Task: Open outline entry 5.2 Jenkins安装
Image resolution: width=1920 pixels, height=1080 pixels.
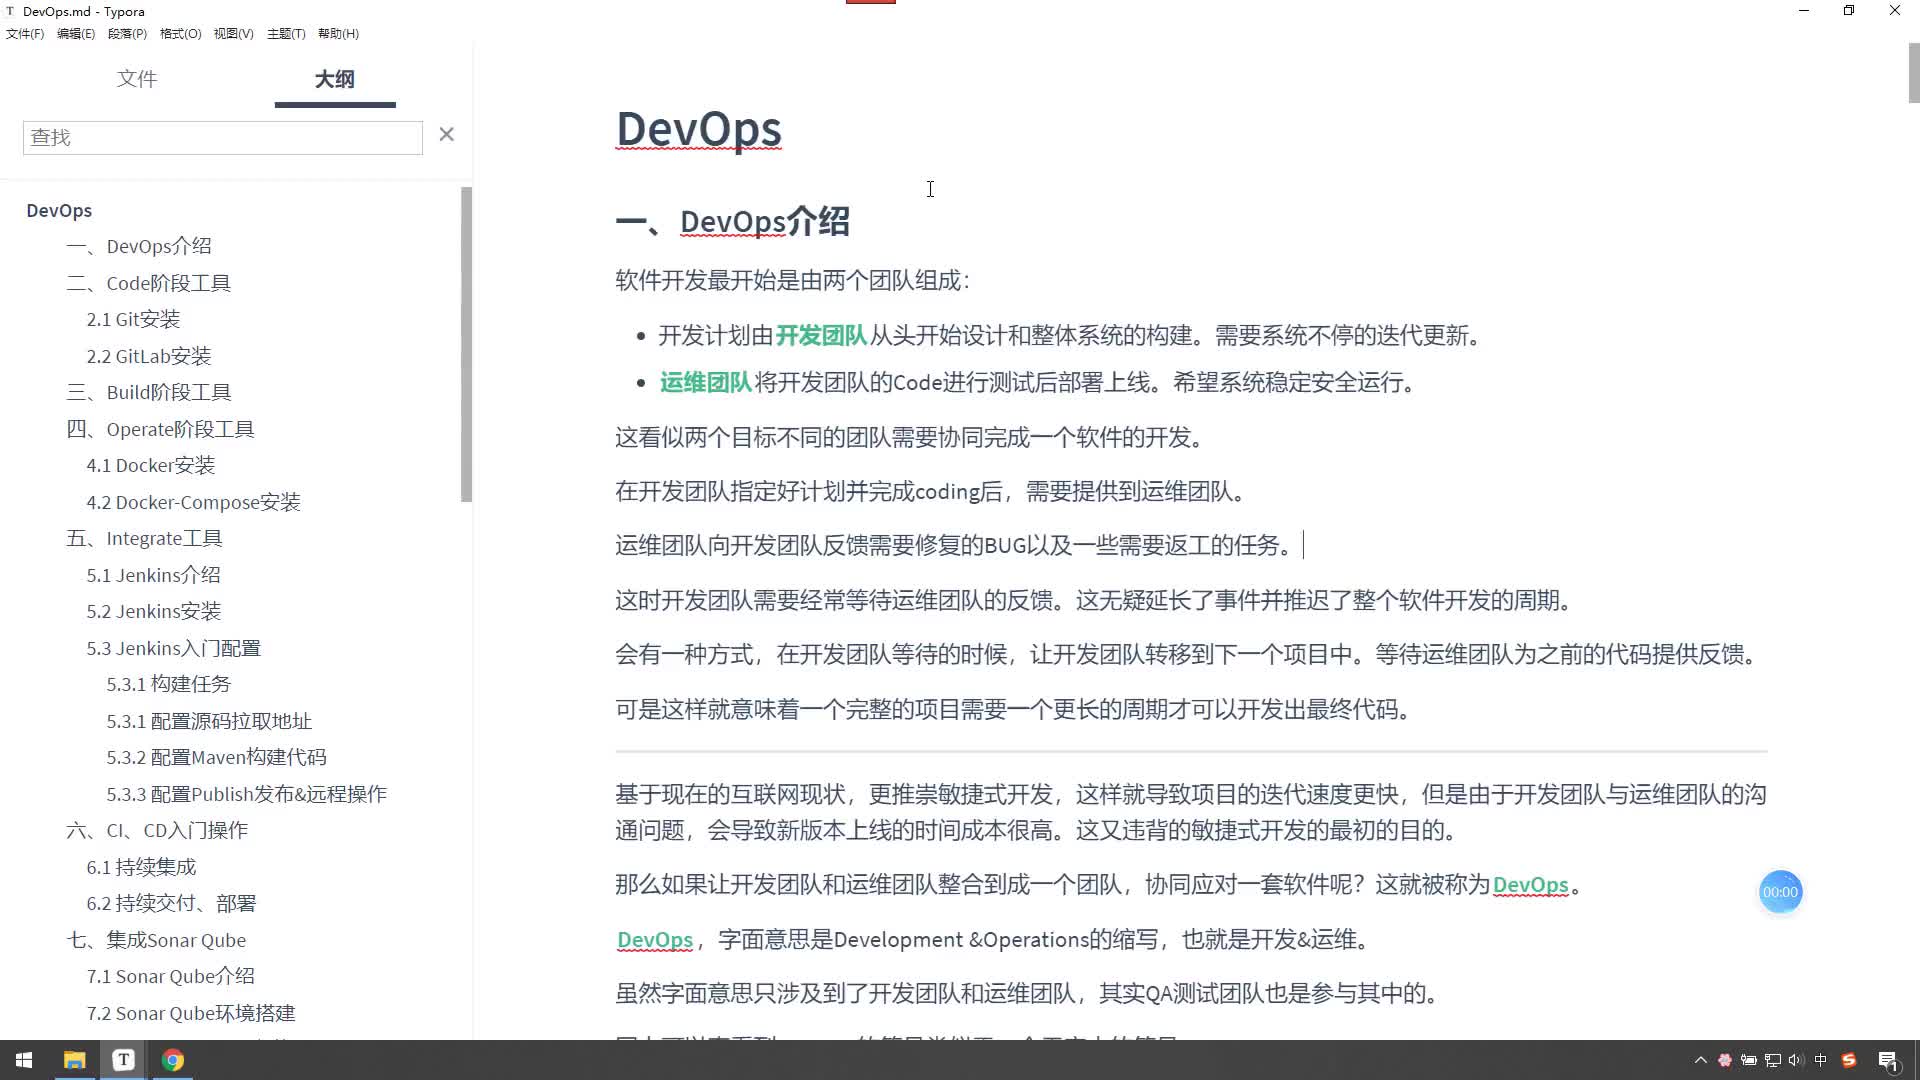Action: click(x=153, y=611)
